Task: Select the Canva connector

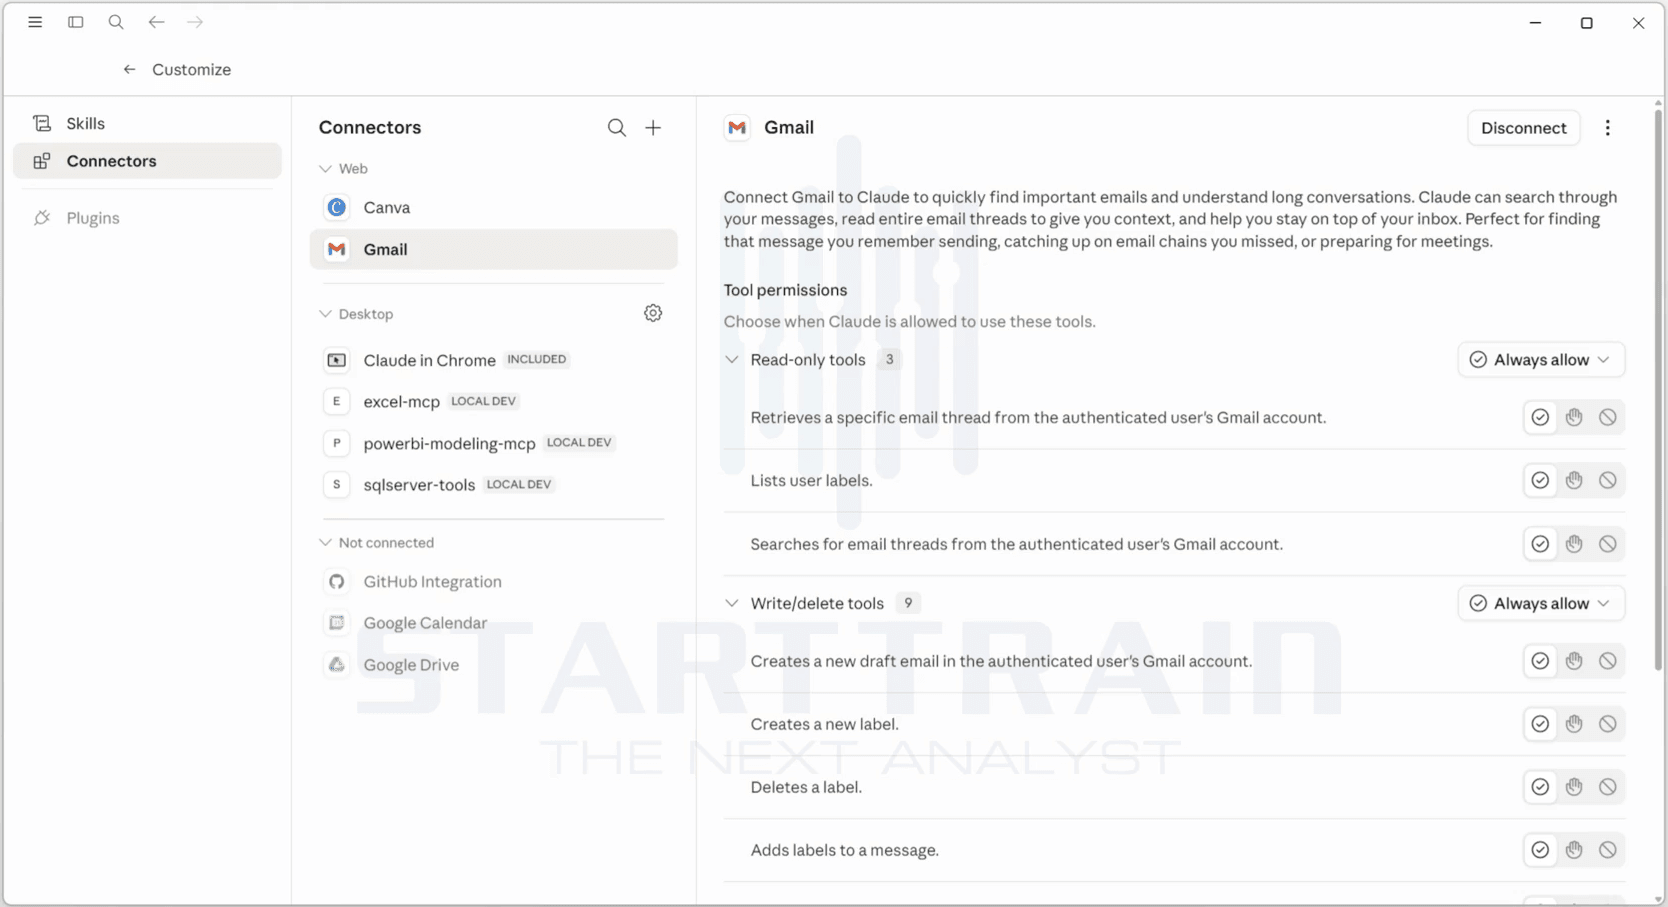Action: click(494, 207)
